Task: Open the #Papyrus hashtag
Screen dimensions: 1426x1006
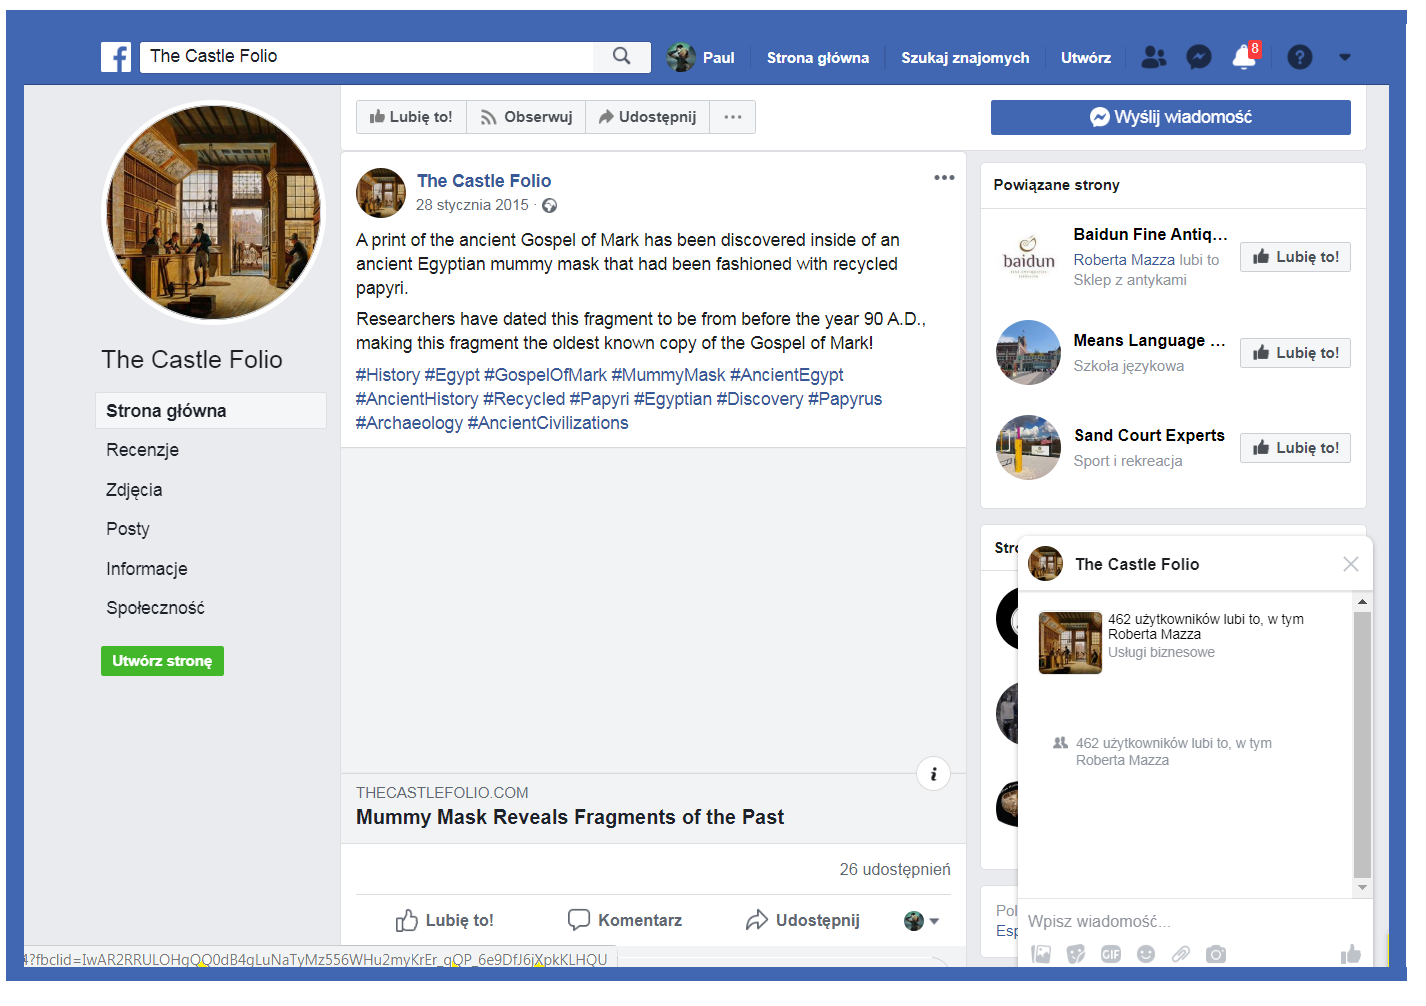Action: point(845,399)
